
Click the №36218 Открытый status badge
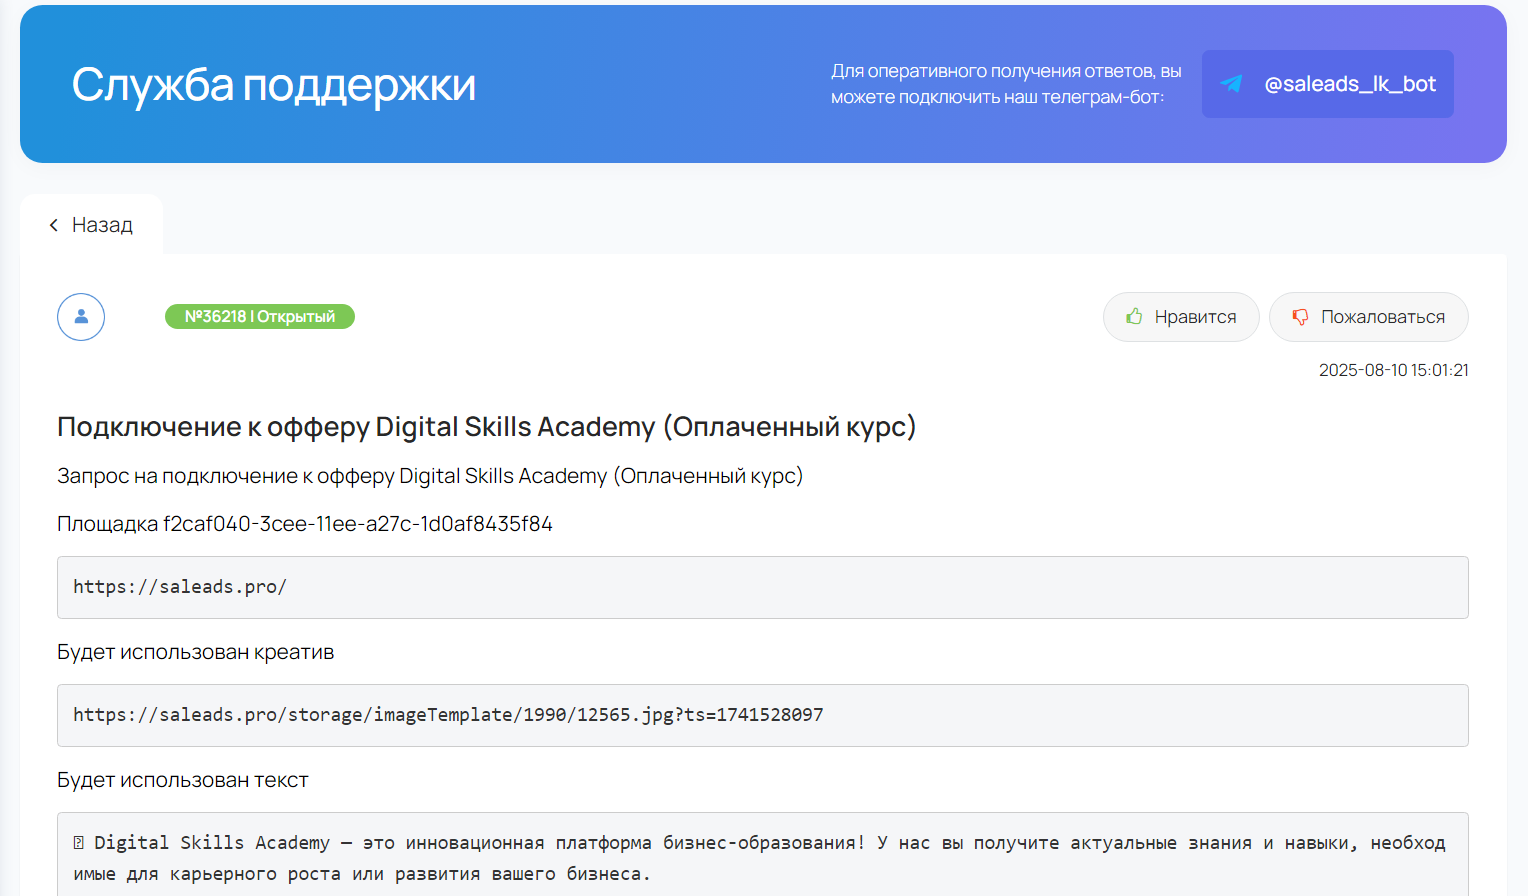pos(260,316)
